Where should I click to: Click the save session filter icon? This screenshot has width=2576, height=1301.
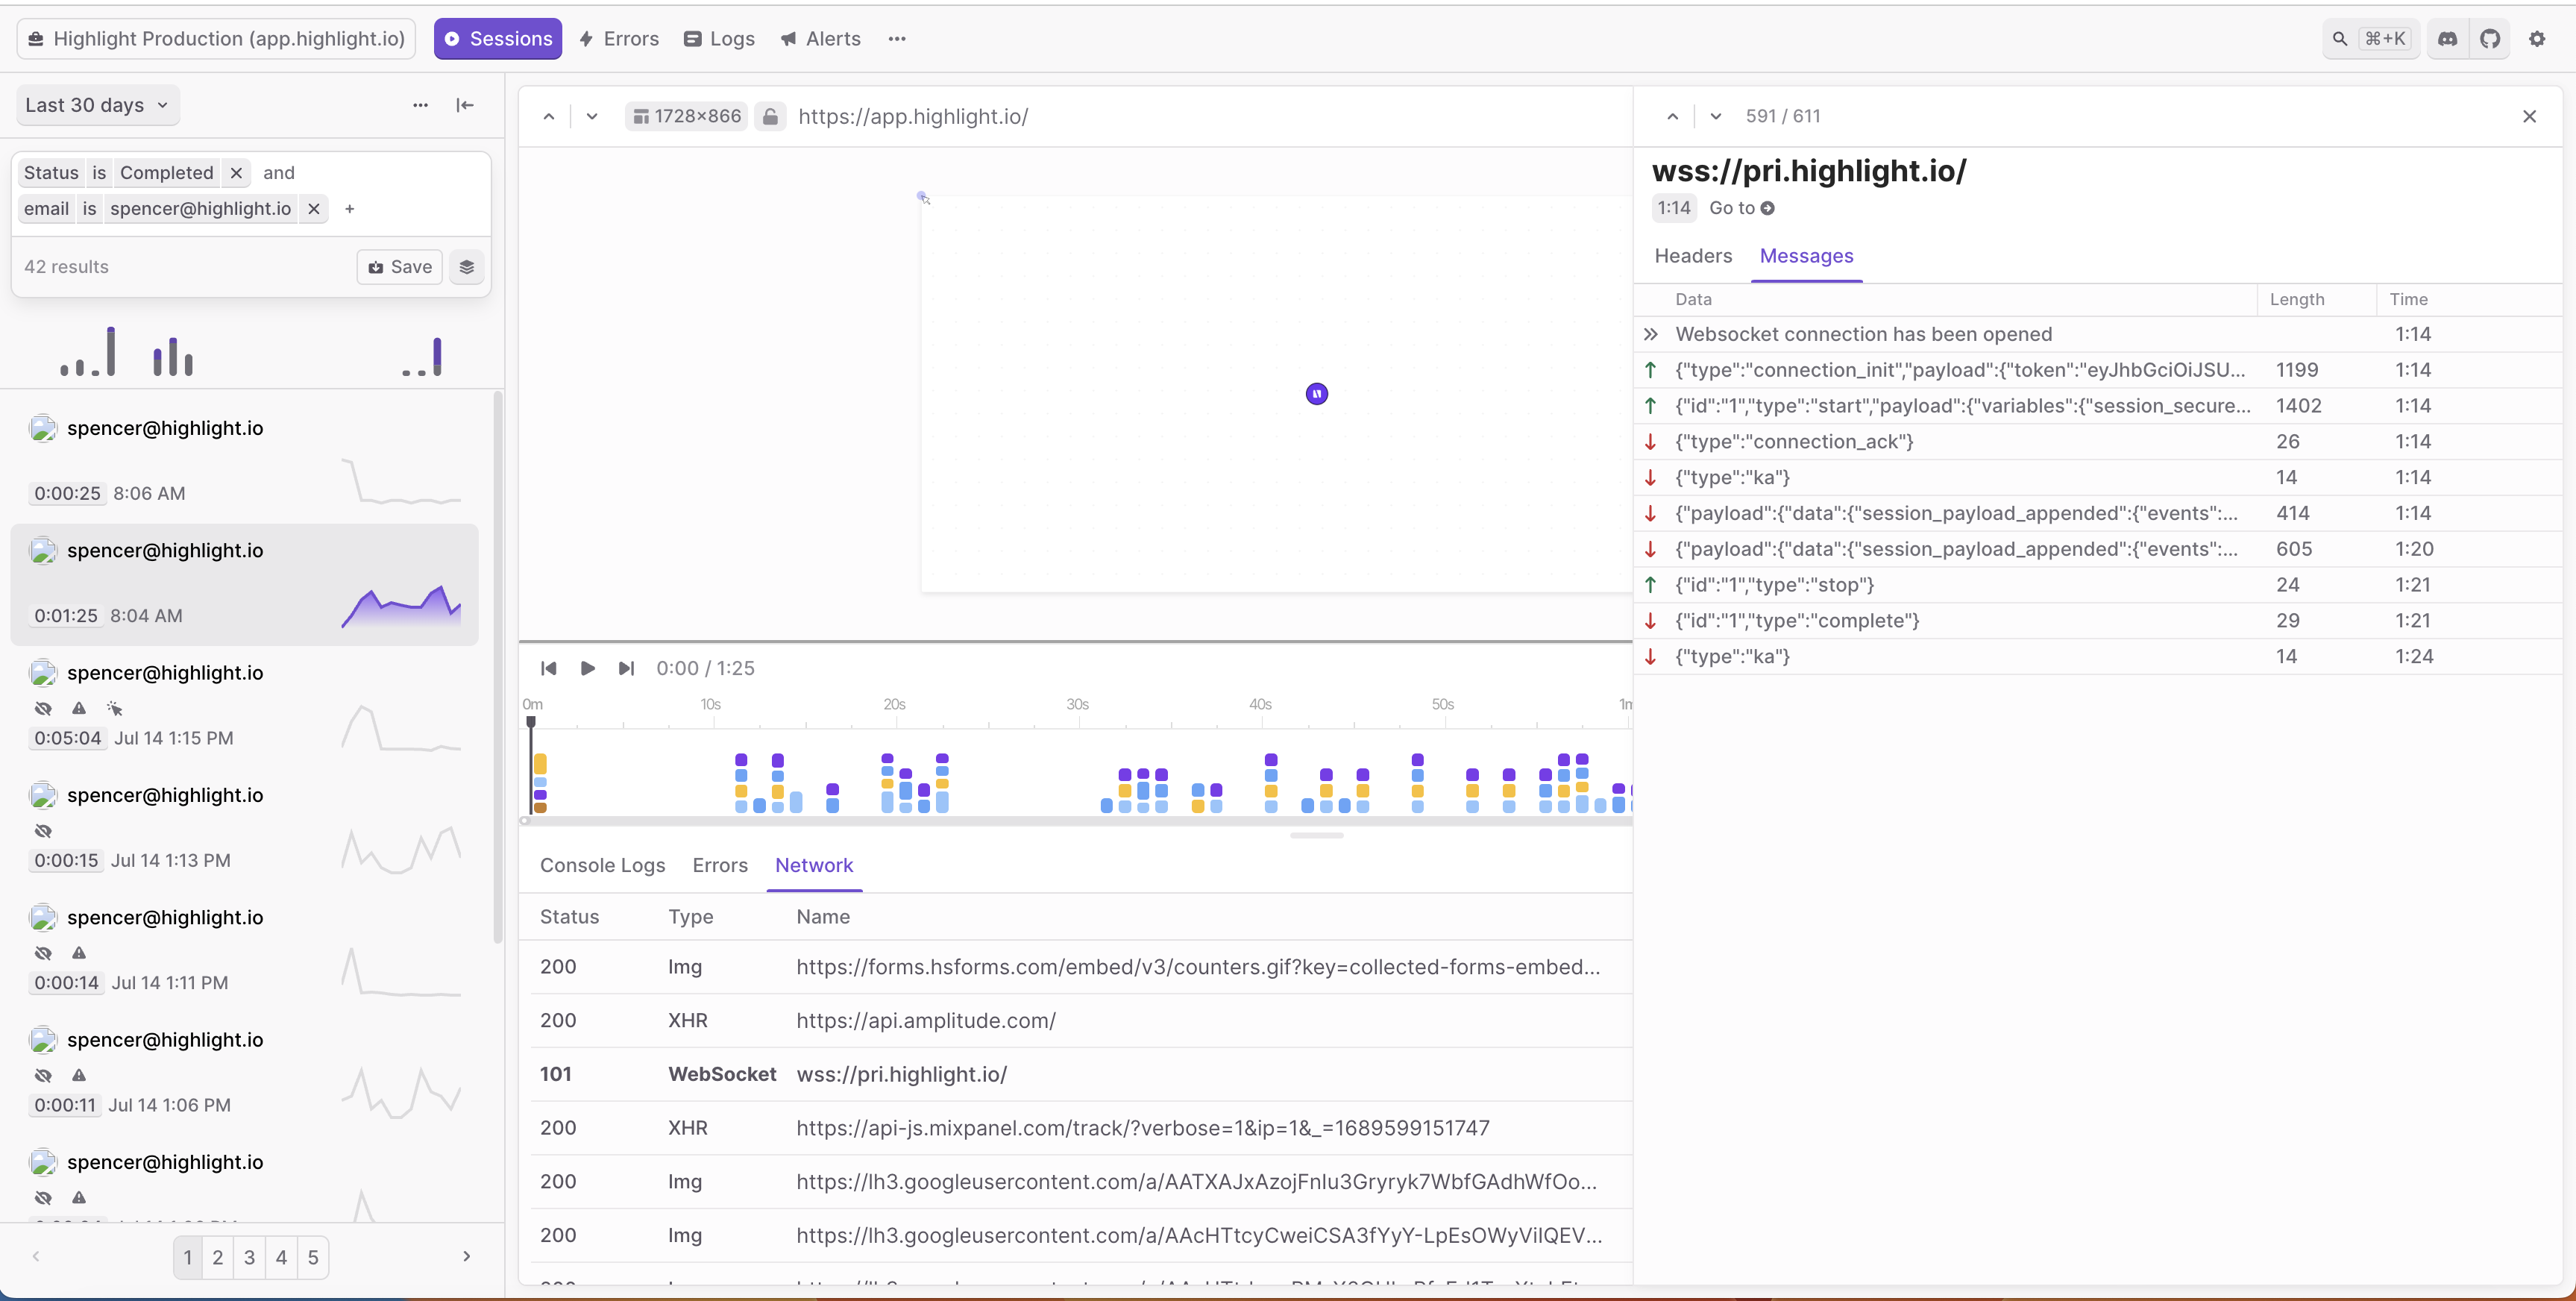[x=400, y=266]
